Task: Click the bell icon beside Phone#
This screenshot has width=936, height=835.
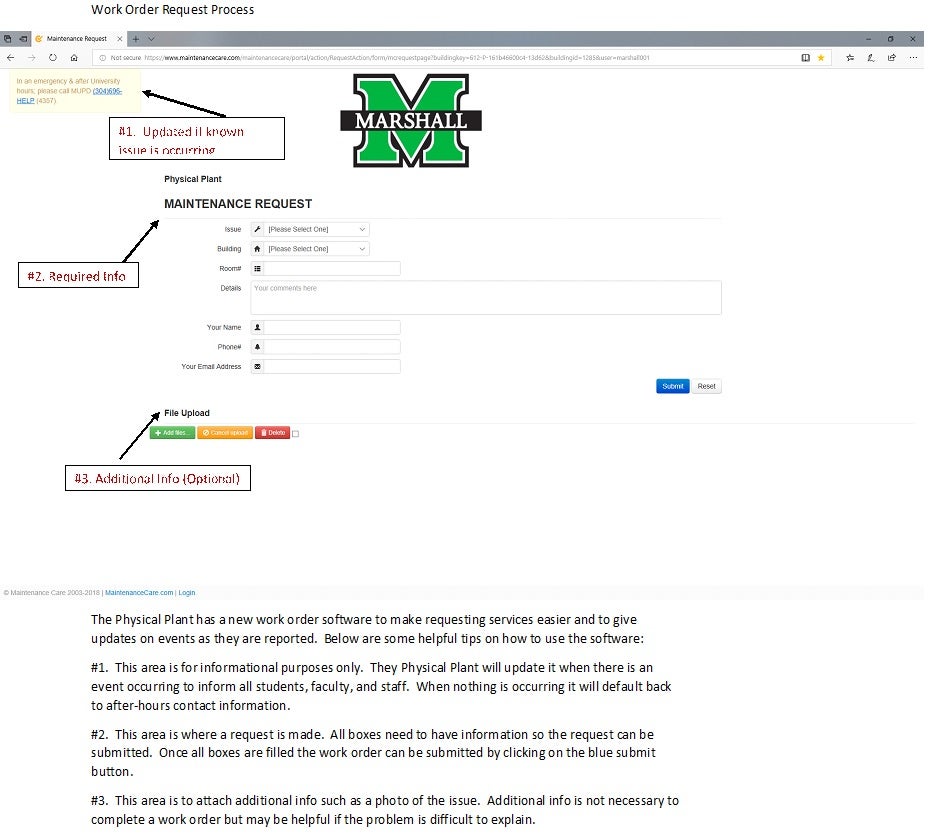Action: tap(257, 347)
